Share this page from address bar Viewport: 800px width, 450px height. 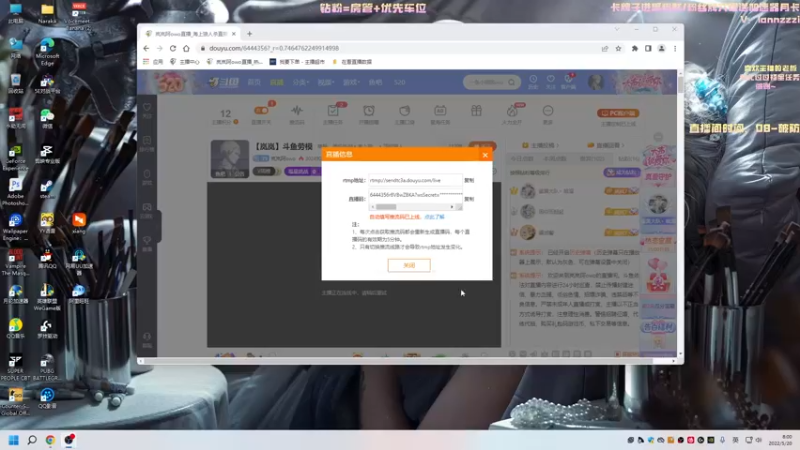pos(605,48)
